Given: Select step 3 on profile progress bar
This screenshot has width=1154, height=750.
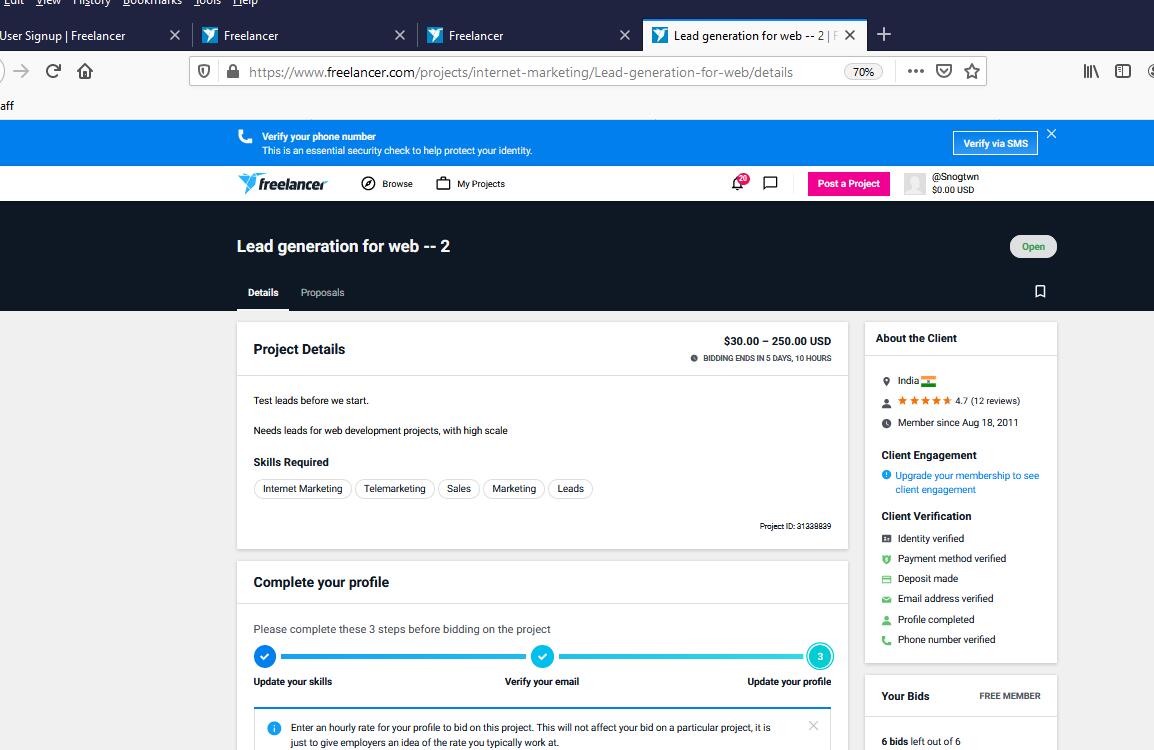Looking at the screenshot, I should click(x=819, y=657).
